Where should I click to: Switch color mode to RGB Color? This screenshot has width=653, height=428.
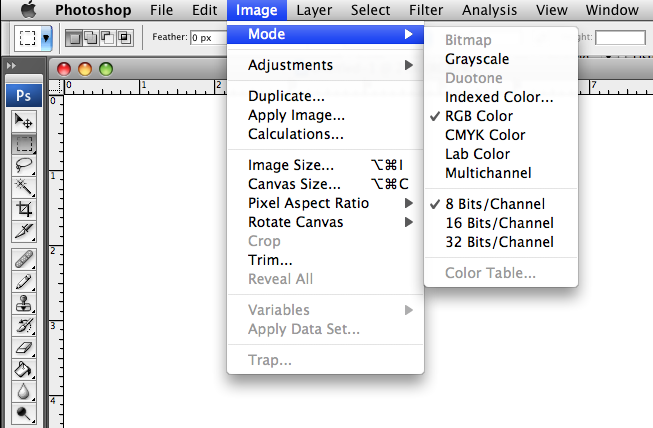485,116
